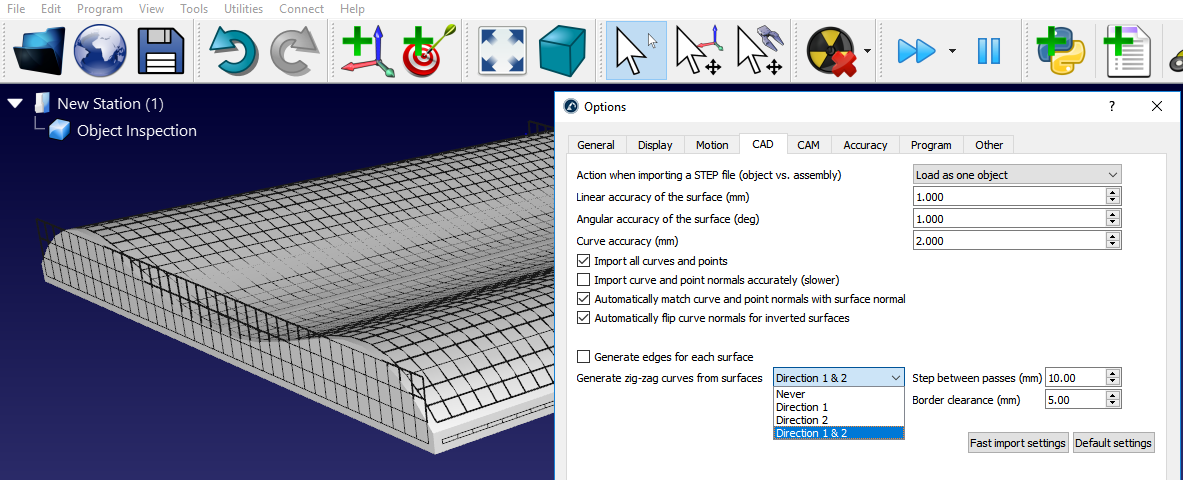Click the check collisions radiation icon
Image resolution: width=1183 pixels, height=480 pixels.
coord(830,50)
